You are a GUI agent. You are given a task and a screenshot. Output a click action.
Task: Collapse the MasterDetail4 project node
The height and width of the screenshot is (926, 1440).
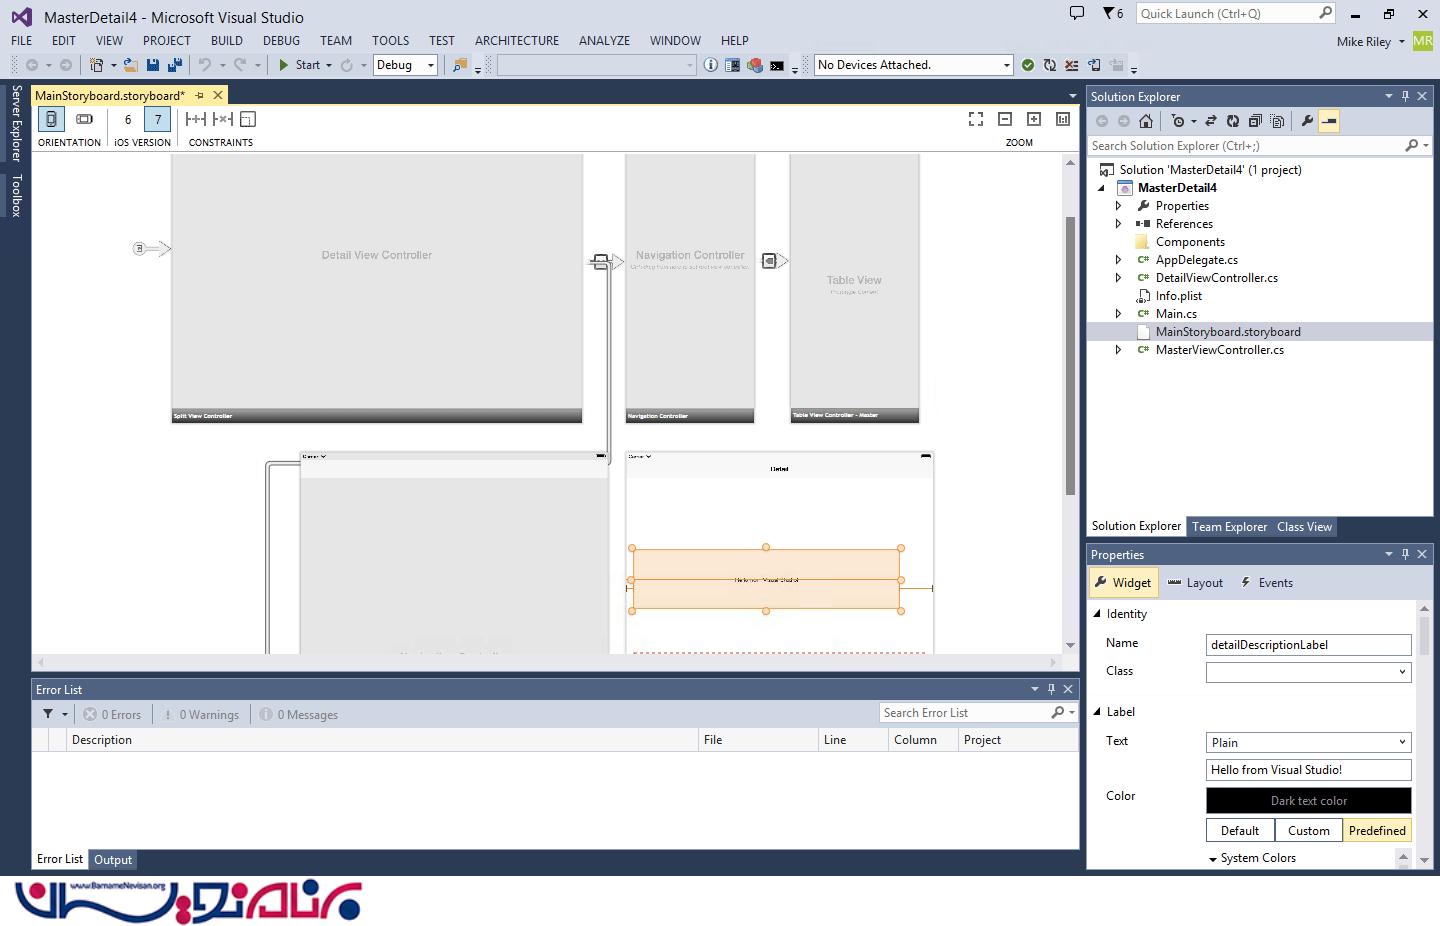click(1102, 188)
